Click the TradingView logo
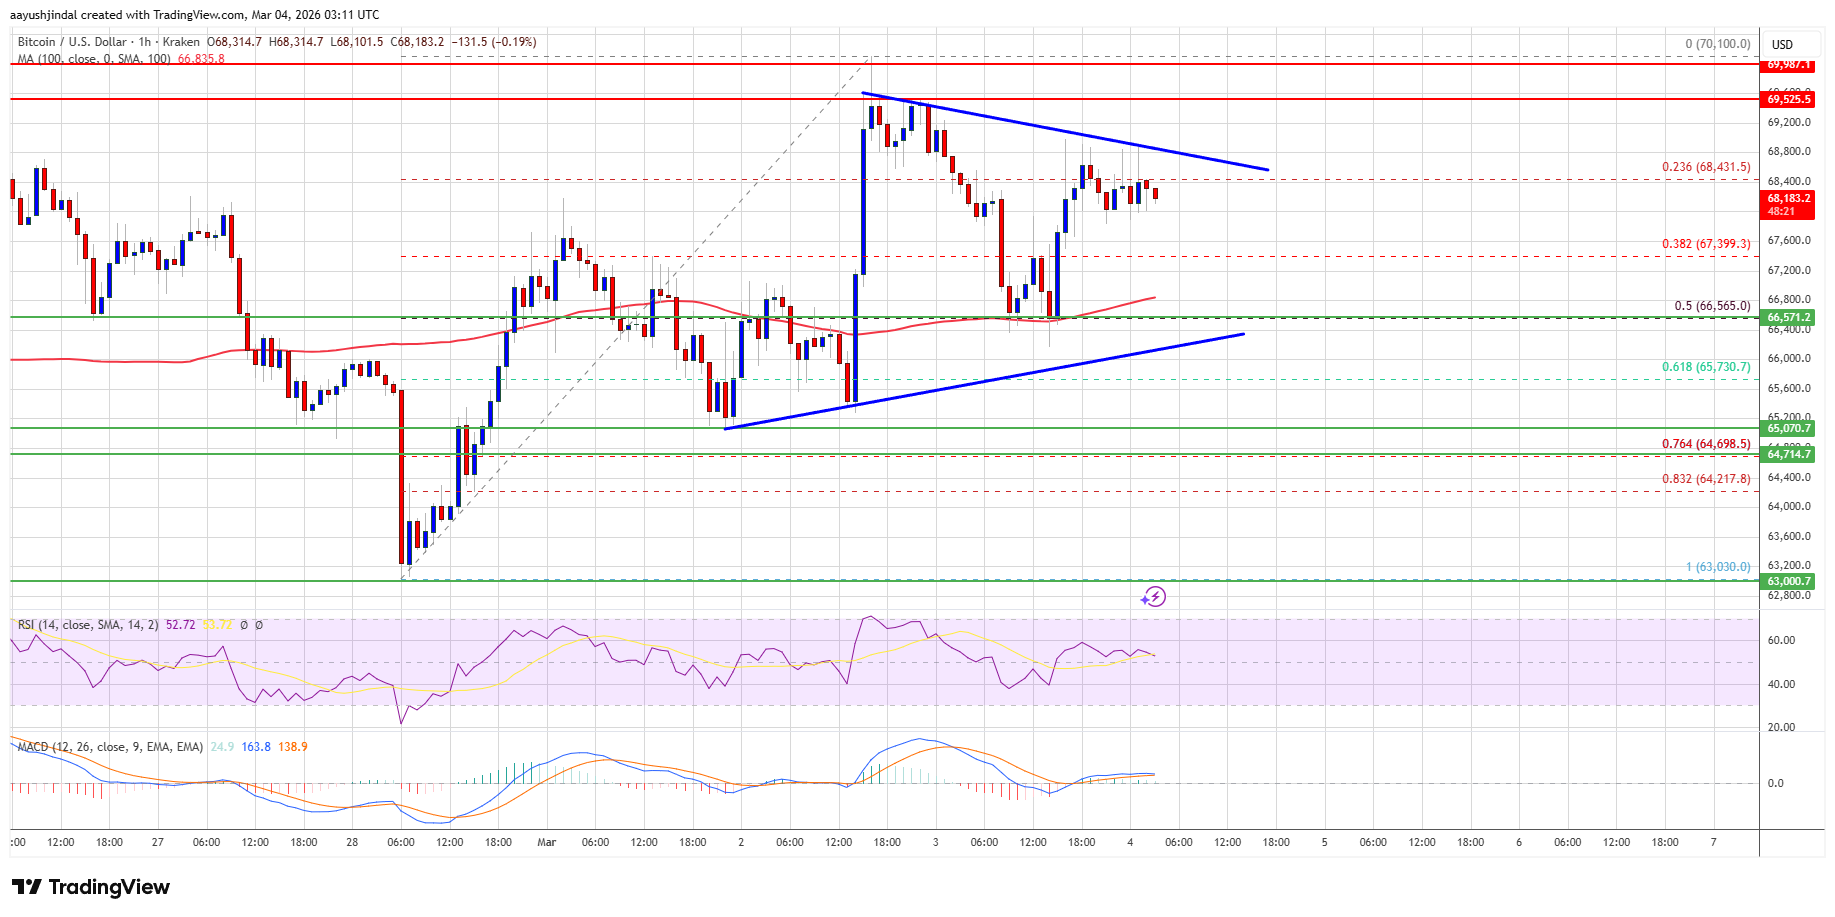The image size is (1835, 917). pos(91,887)
